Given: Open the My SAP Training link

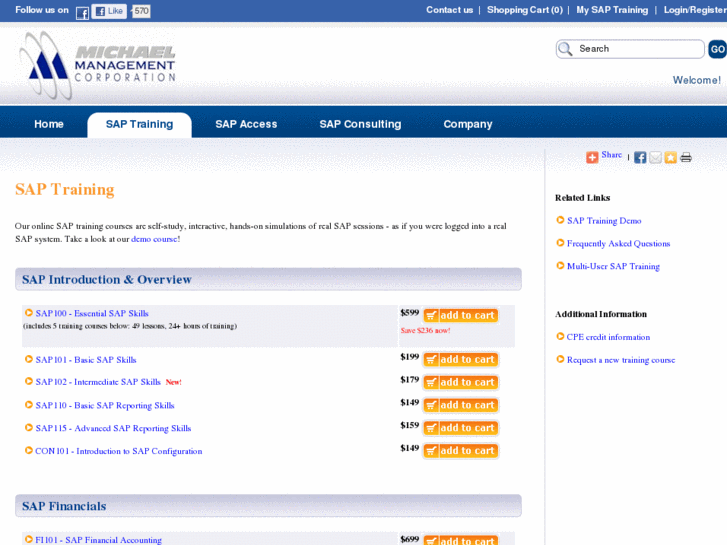Looking at the screenshot, I should 612,10.
